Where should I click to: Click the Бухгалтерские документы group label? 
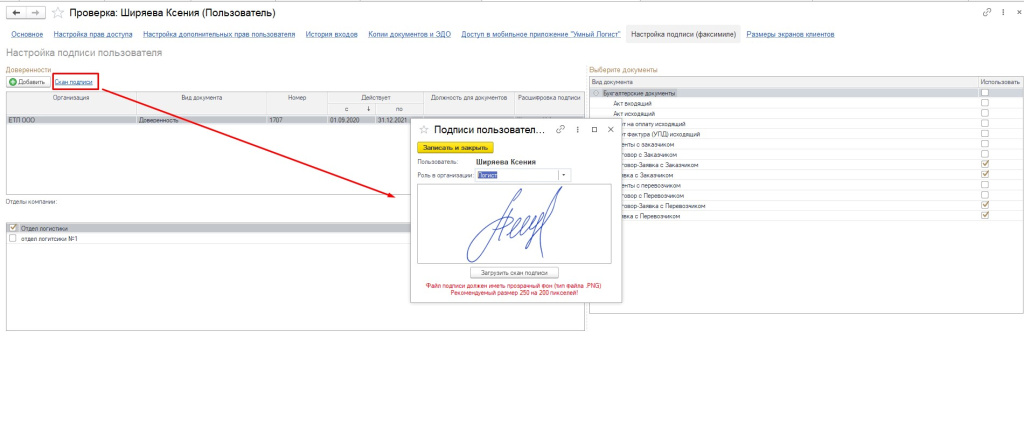(x=639, y=93)
